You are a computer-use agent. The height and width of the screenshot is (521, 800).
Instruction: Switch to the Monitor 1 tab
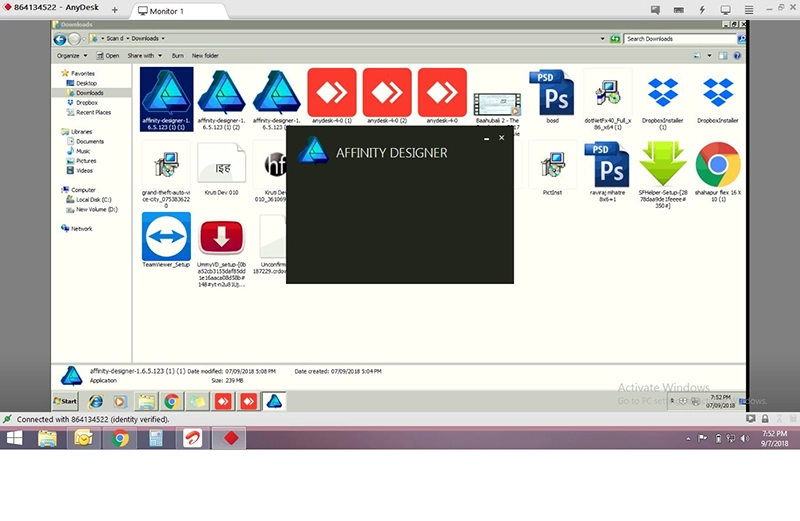click(x=177, y=11)
